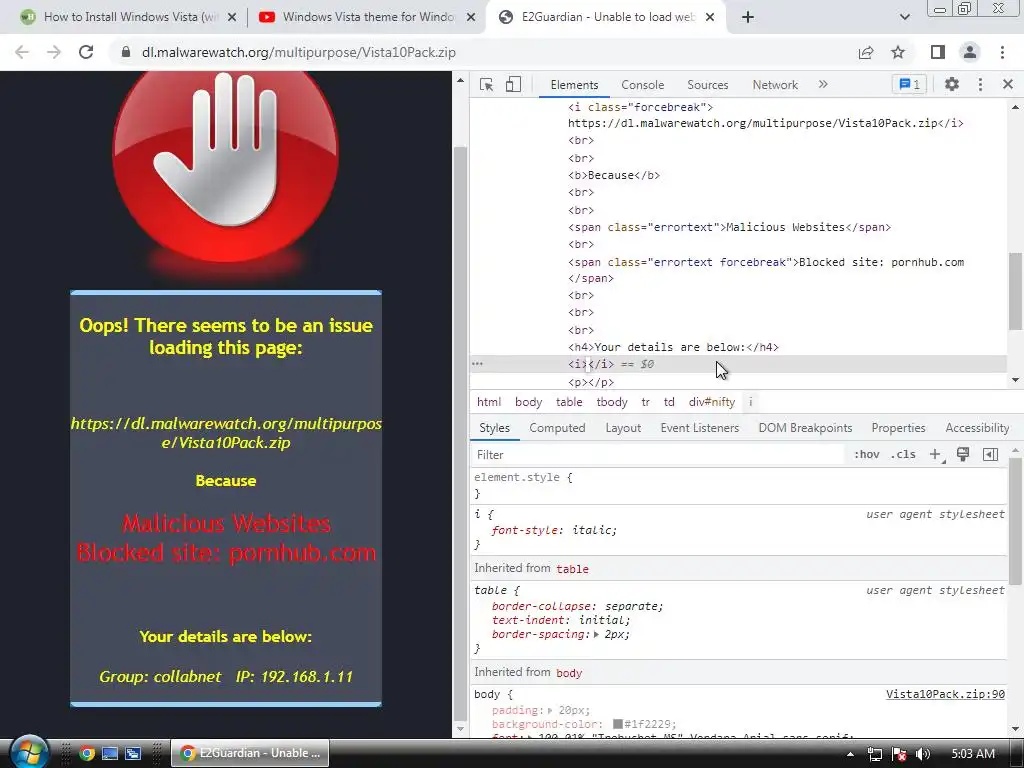Select body in the breadcrumb
This screenshot has width=1024, height=768.
point(528,402)
